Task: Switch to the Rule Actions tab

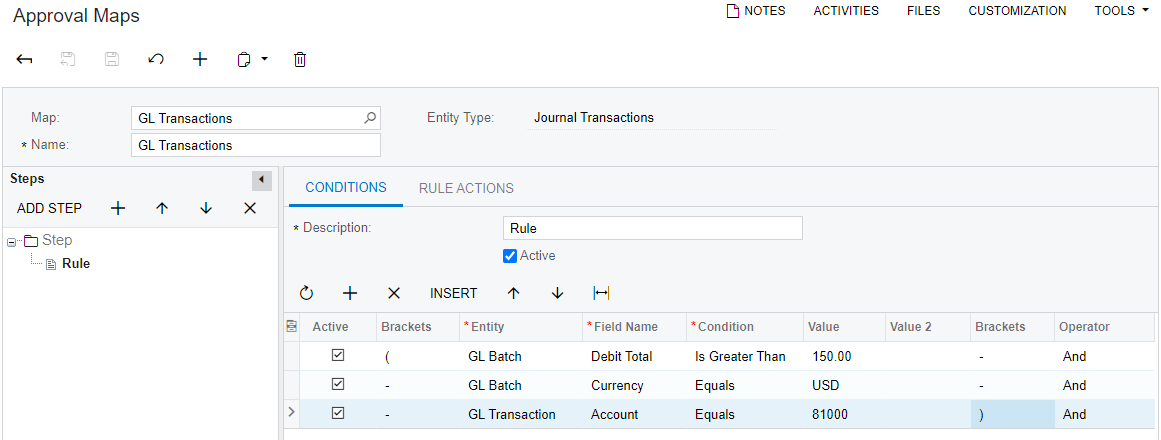Action: tap(466, 188)
